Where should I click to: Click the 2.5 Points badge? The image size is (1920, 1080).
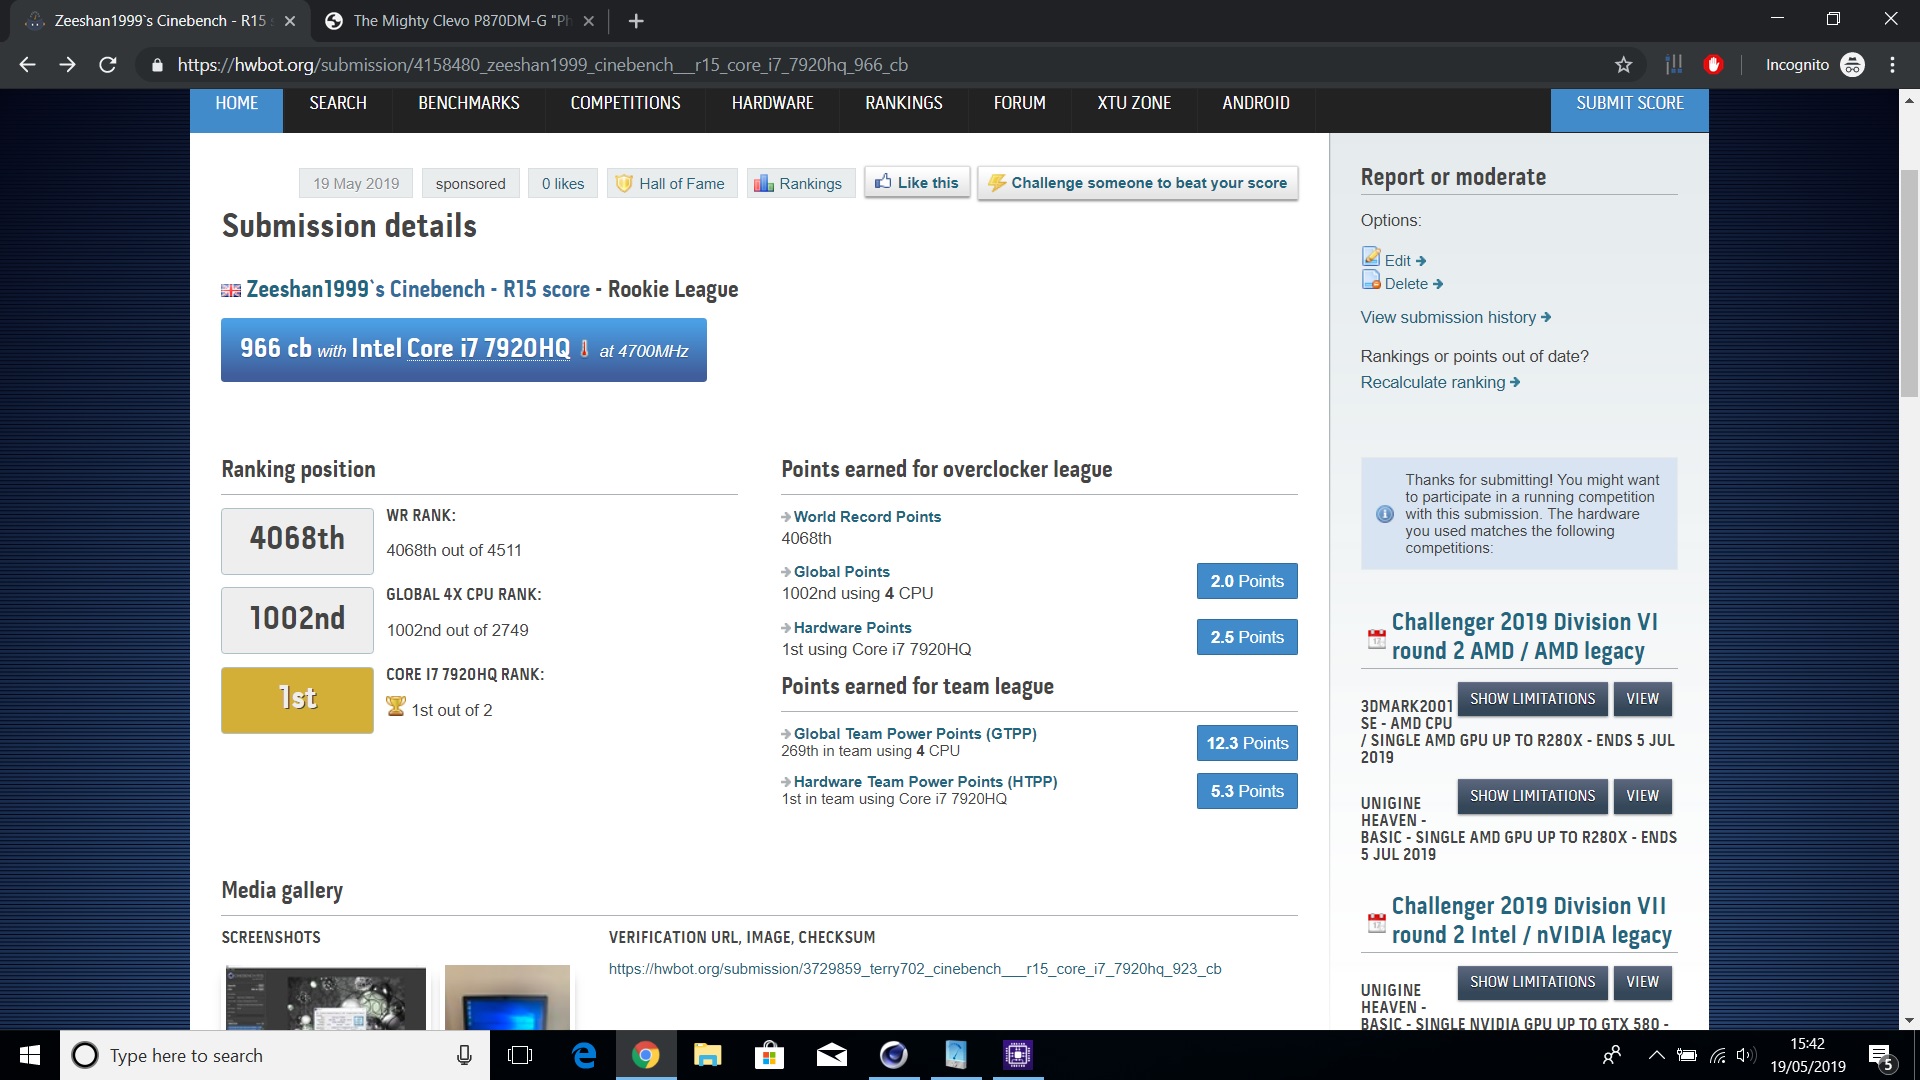[x=1247, y=637]
